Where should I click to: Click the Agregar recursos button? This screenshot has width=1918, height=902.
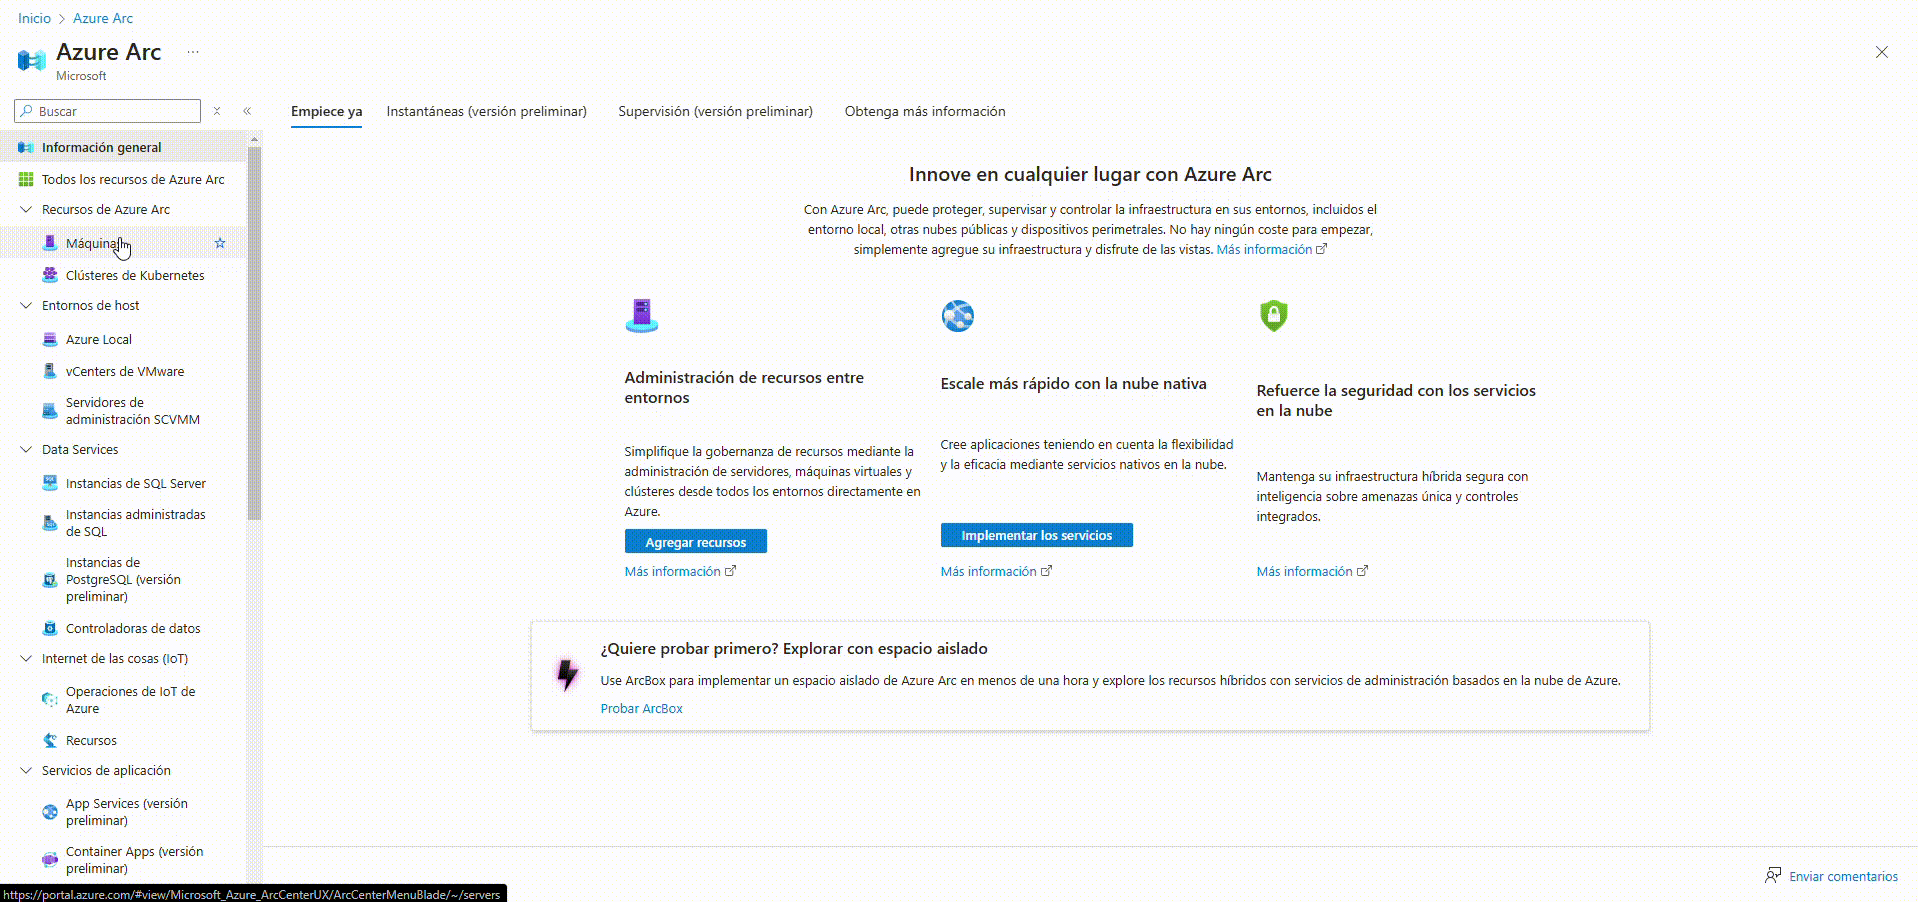(696, 541)
